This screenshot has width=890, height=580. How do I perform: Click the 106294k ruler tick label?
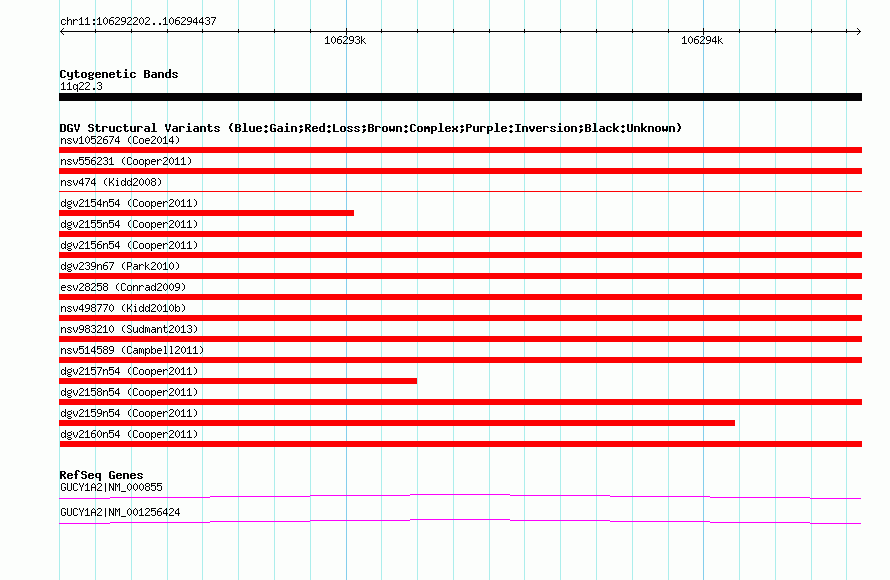click(x=702, y=40)
